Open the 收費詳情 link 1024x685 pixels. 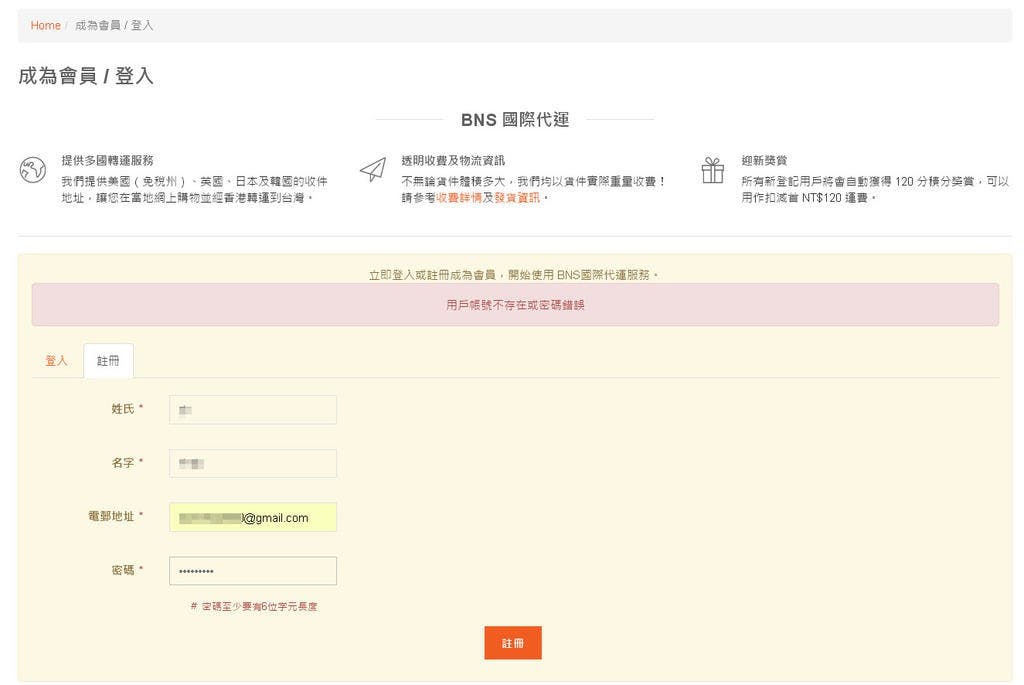tap(458, 197)
